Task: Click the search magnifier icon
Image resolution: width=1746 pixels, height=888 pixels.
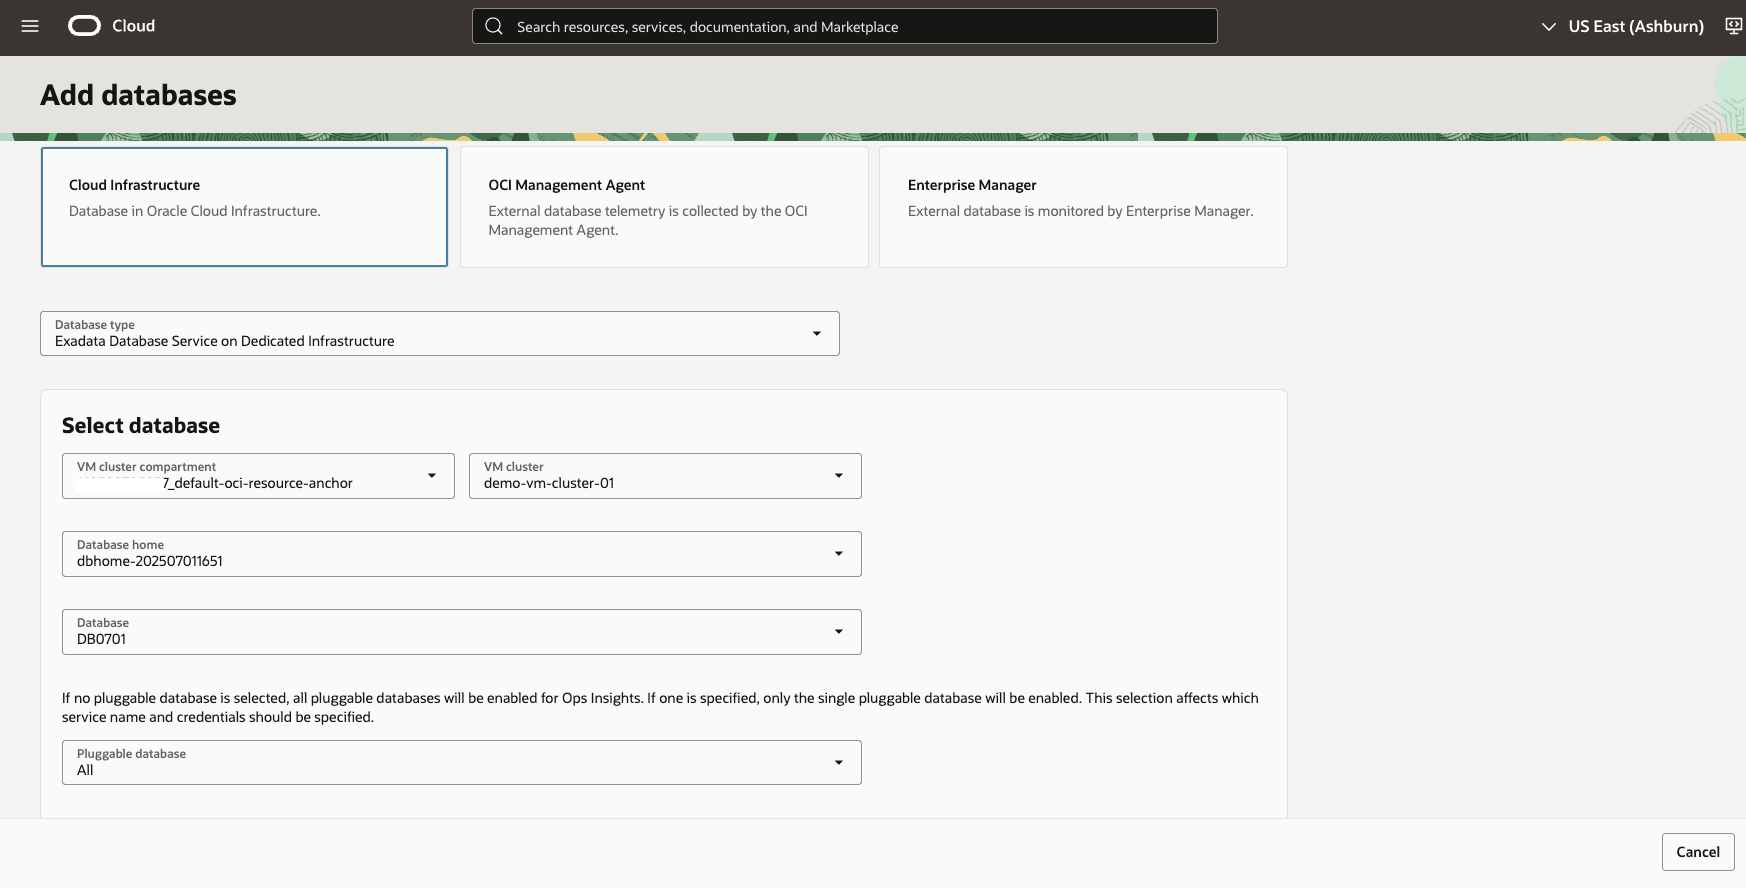Action: click(x=494, y=26)
